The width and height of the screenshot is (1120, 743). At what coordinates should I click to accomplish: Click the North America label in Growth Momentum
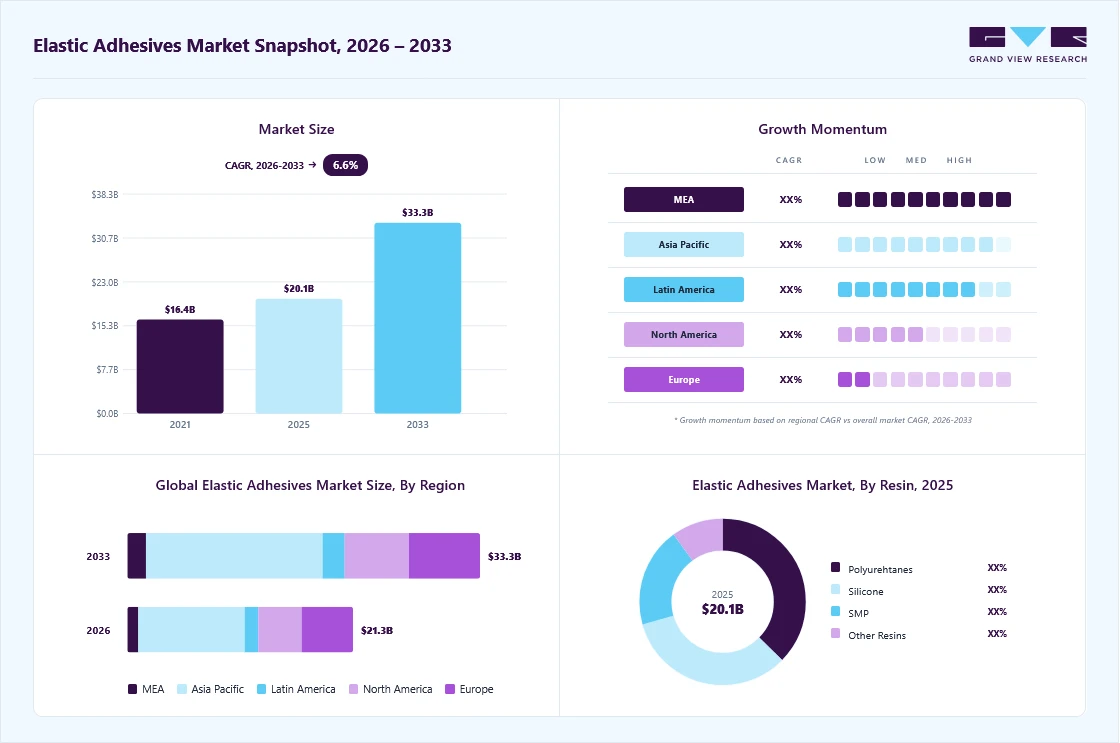point(684,334)
